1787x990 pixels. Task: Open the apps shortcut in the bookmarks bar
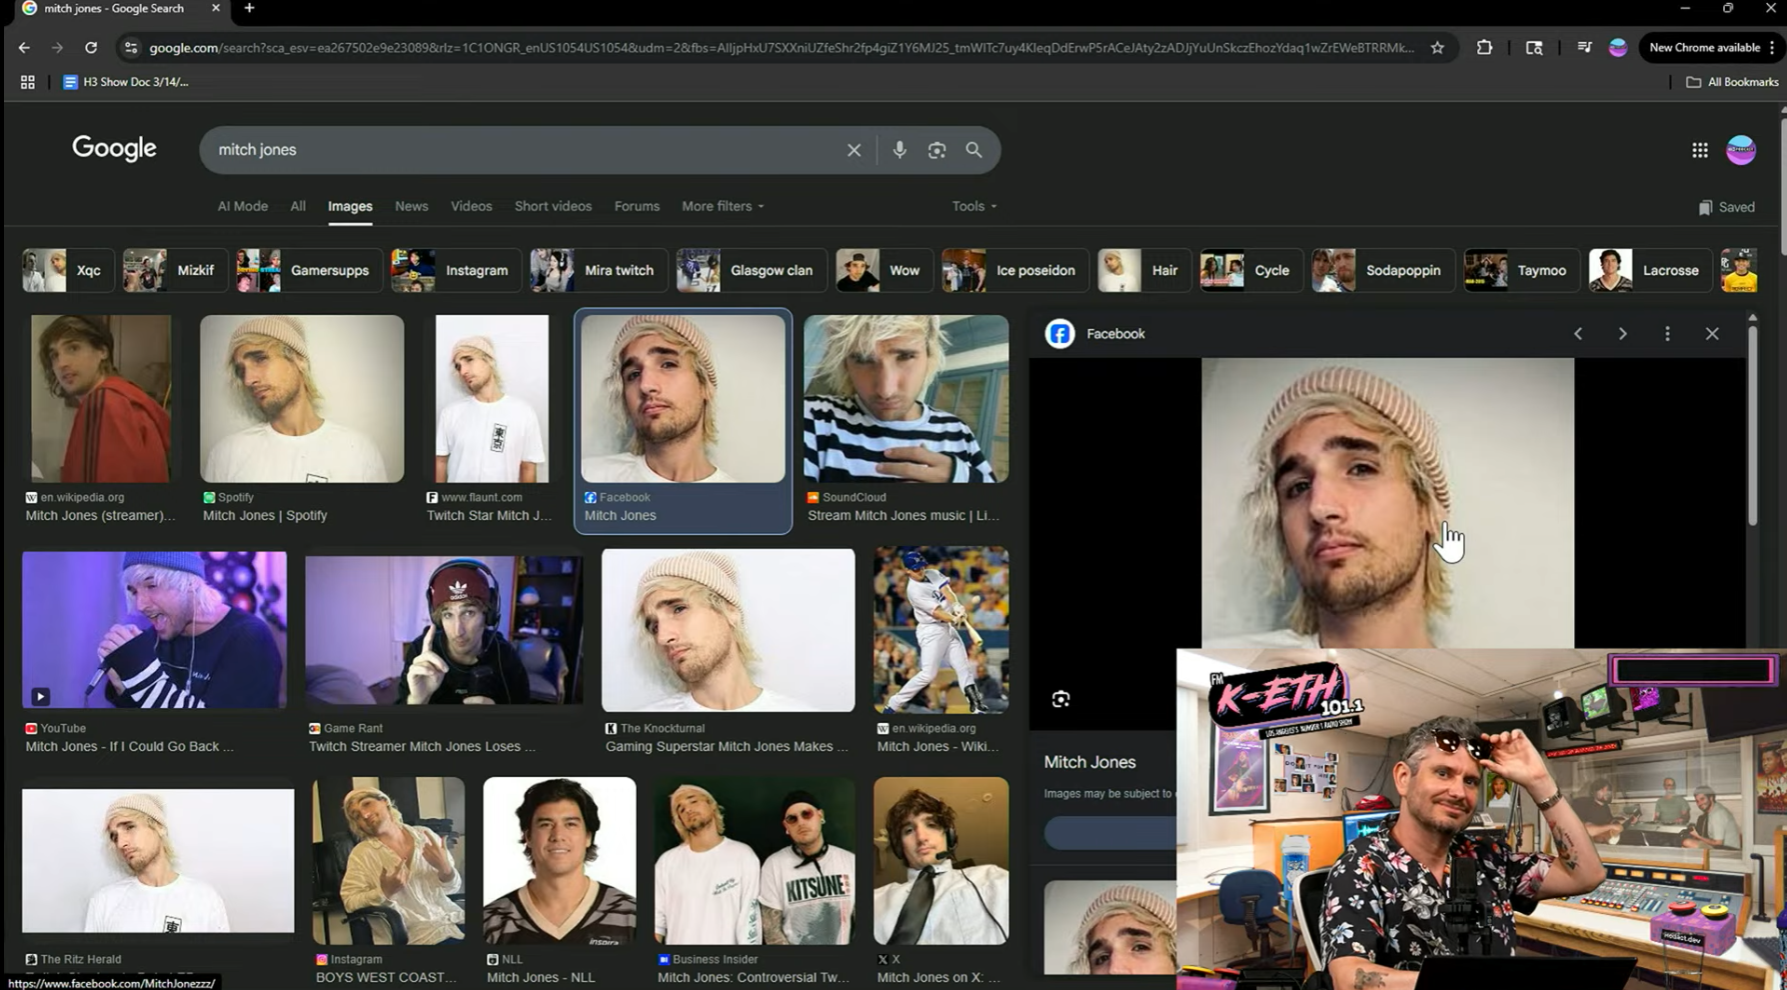click(28, 82)
